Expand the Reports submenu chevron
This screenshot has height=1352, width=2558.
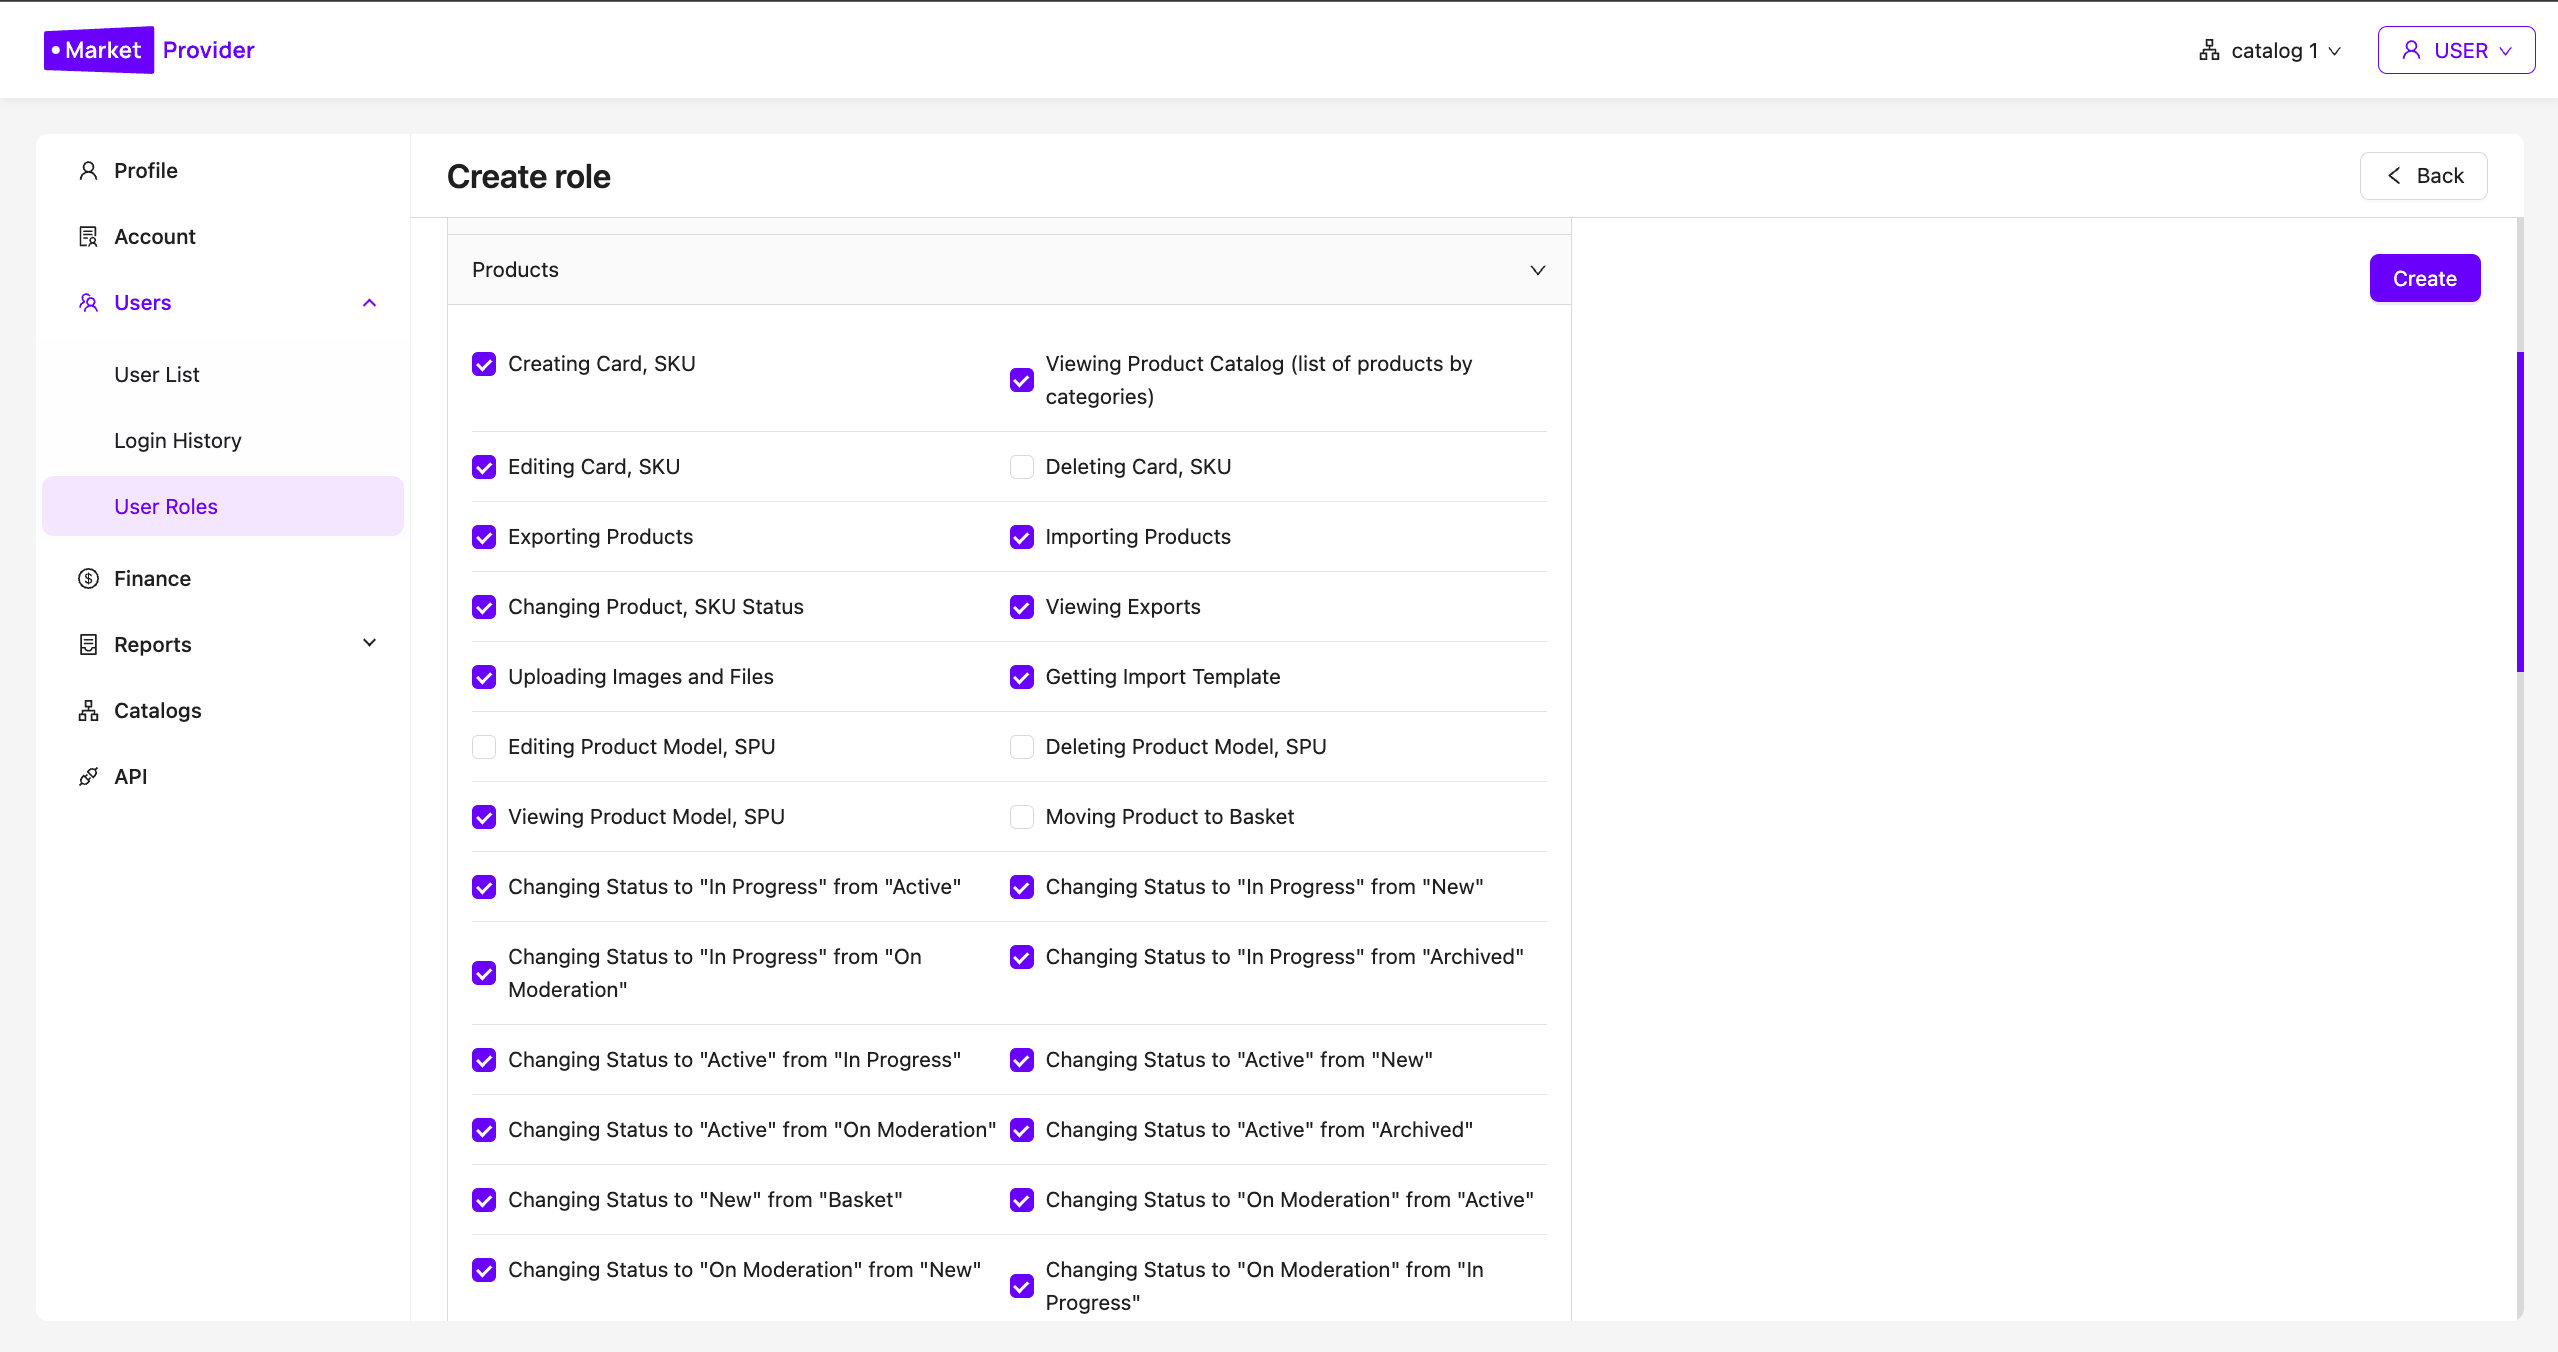(369, 643)
